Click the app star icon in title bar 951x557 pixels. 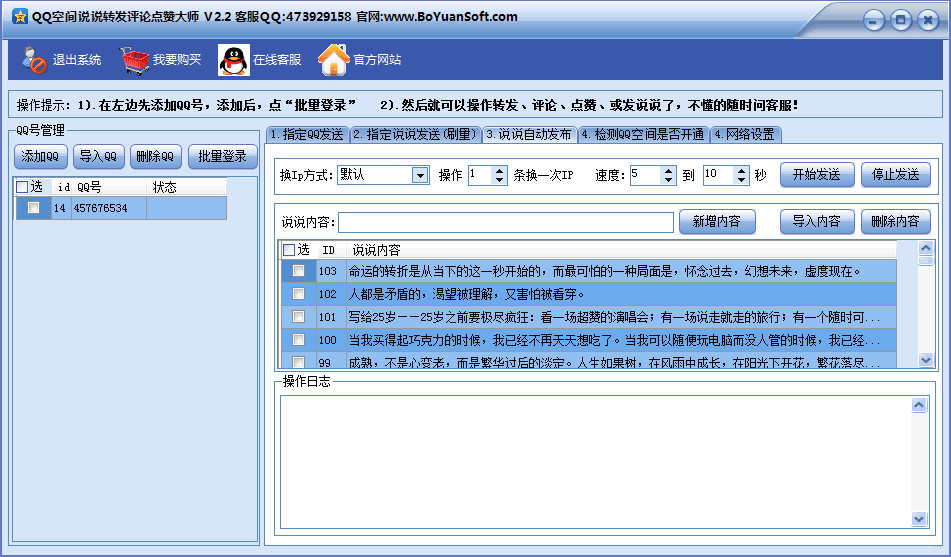pos(20,16)
